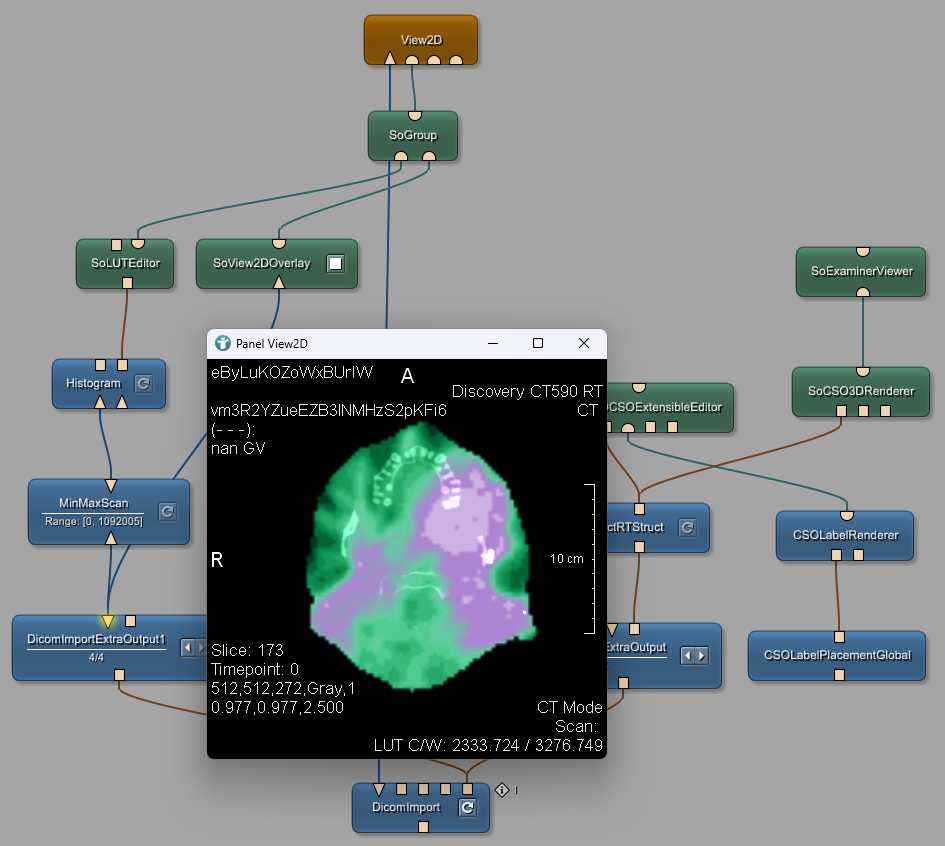
Task: Select the SoGroup module node
Action: 412,135
